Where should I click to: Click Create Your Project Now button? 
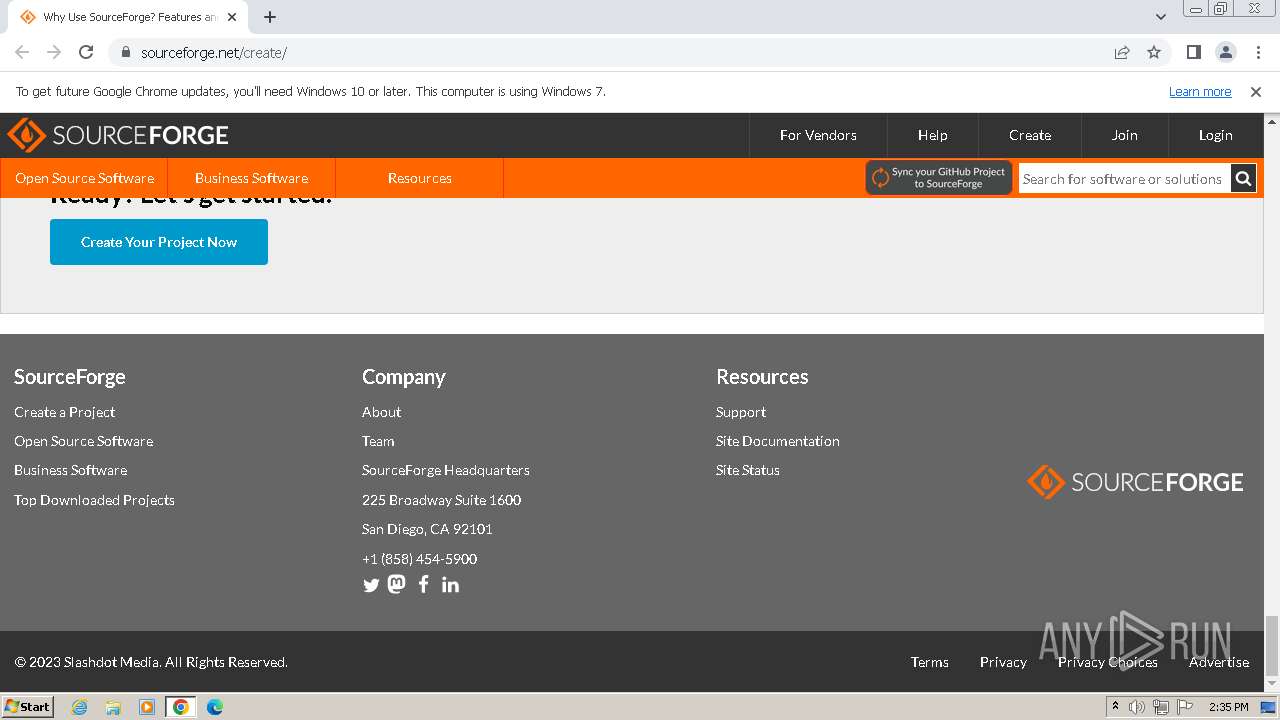[159, 242]
